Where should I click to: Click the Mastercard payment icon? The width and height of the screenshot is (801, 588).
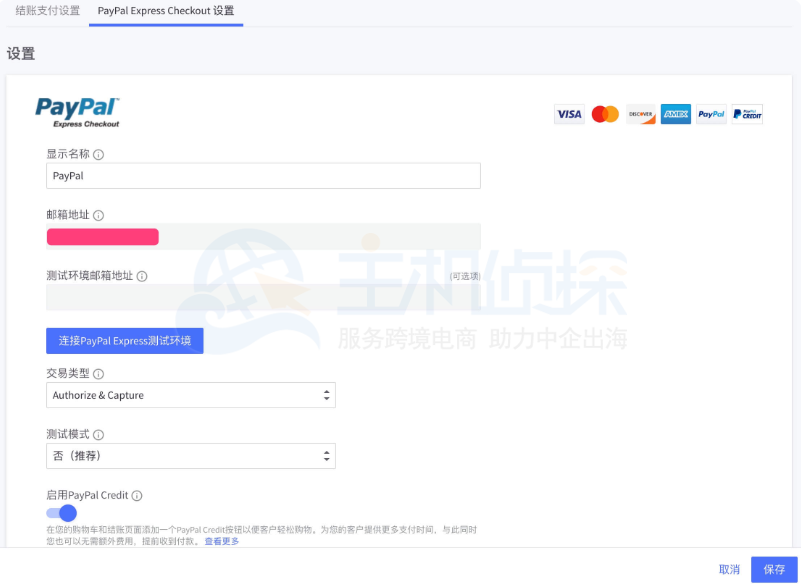[x=604, y=114]
